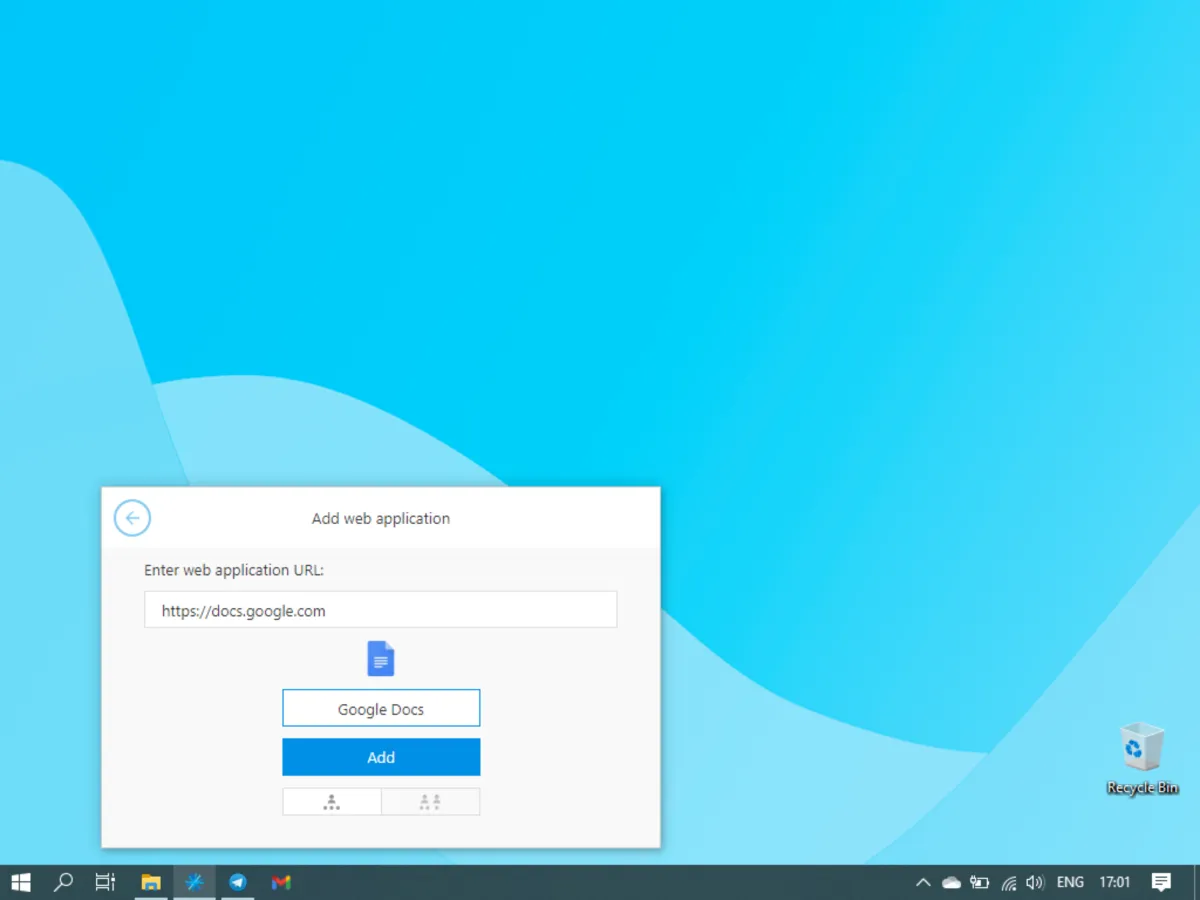Screen dimensions: 1200x900
Task: Expand hidden system tray icons
Action: pyautogui.click(x=923, y=882)
